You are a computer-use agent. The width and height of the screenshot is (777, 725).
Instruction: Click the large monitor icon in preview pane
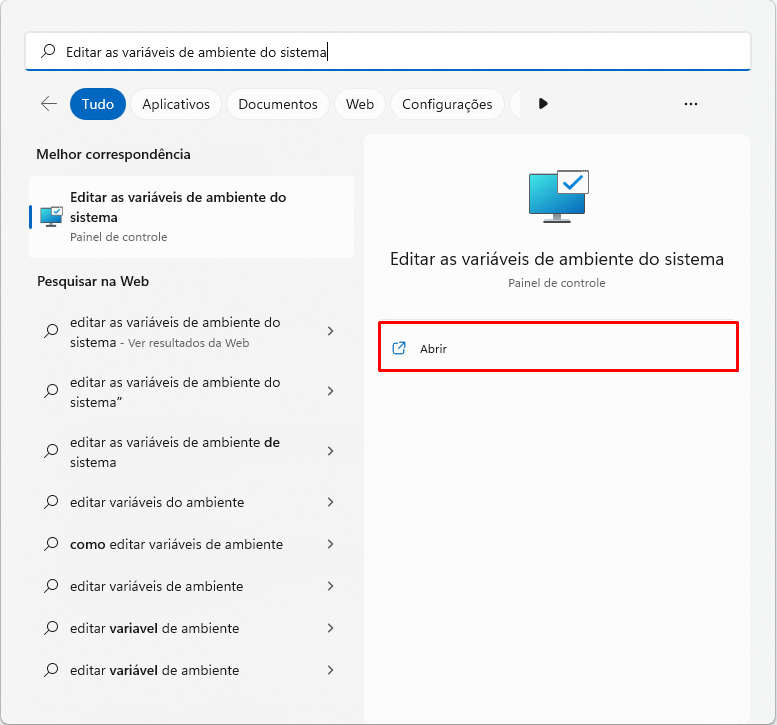pyautogui.click(x=559, y=196)
